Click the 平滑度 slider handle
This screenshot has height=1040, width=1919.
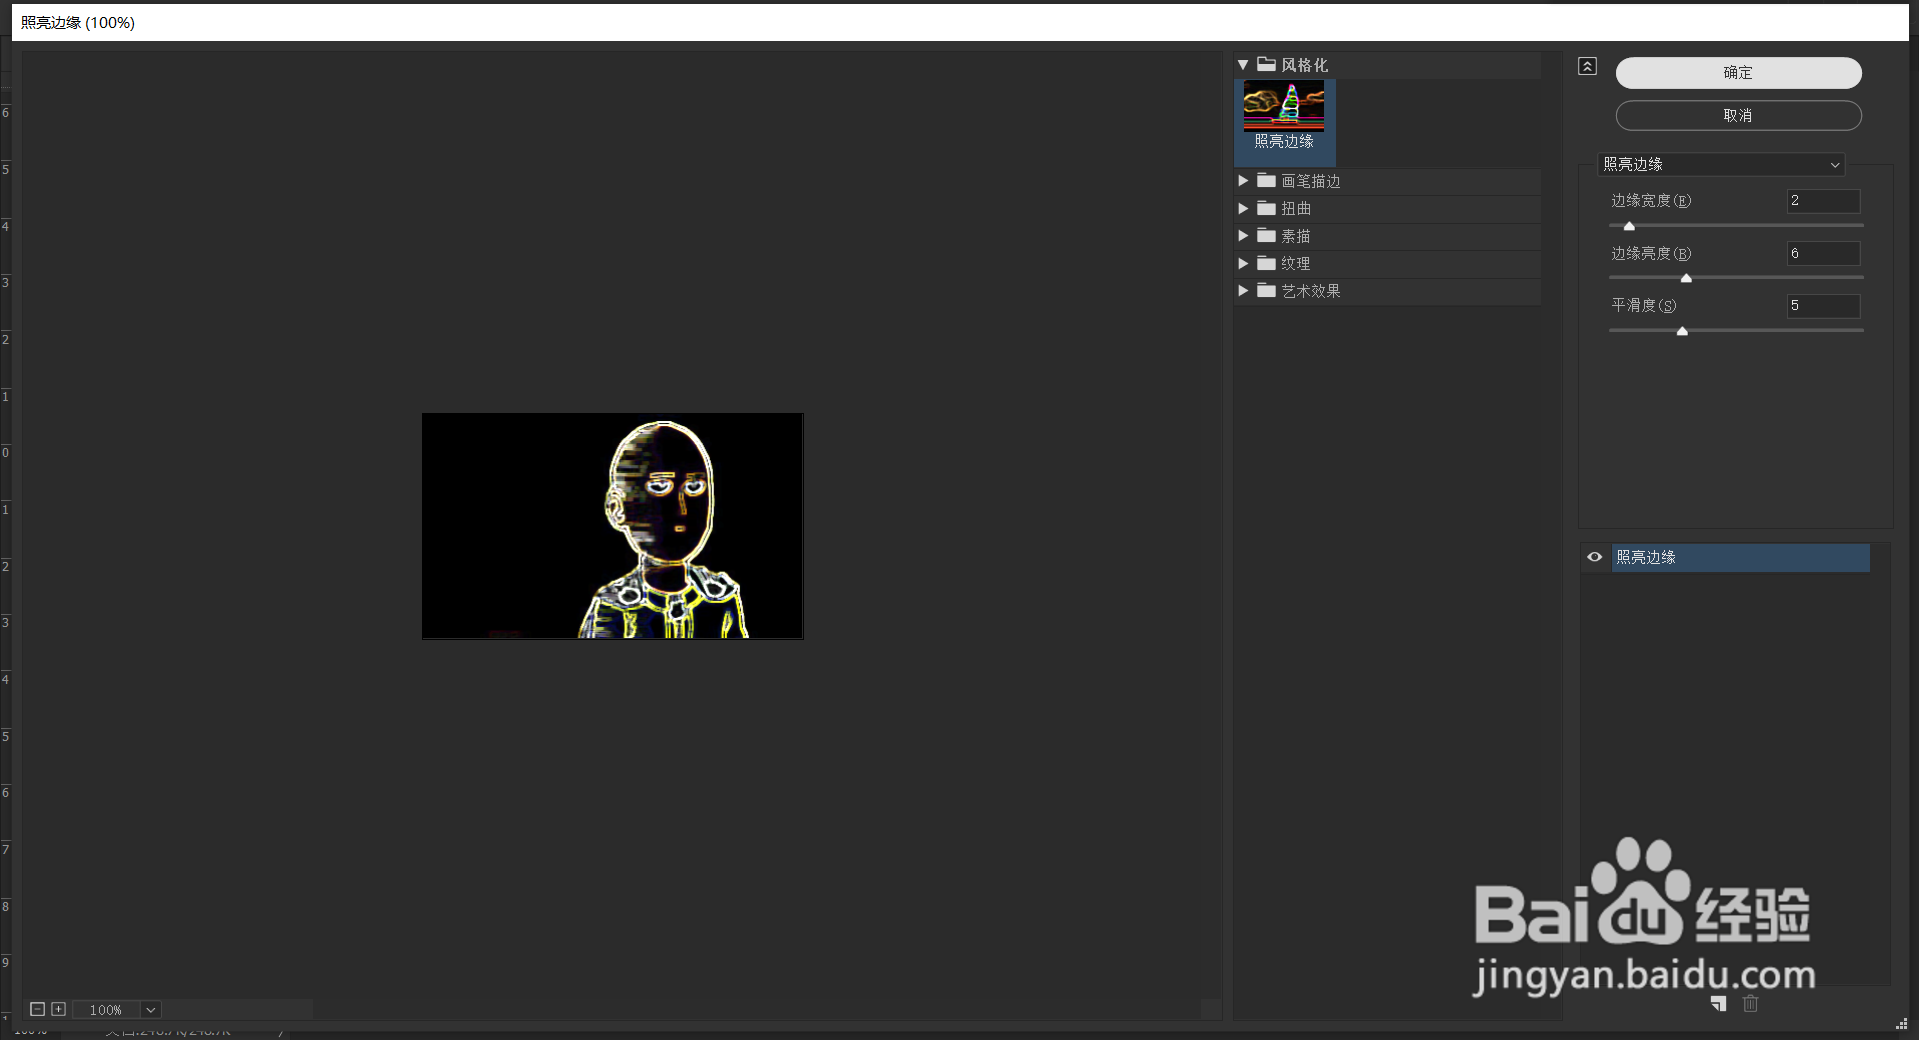[1682, 331]
